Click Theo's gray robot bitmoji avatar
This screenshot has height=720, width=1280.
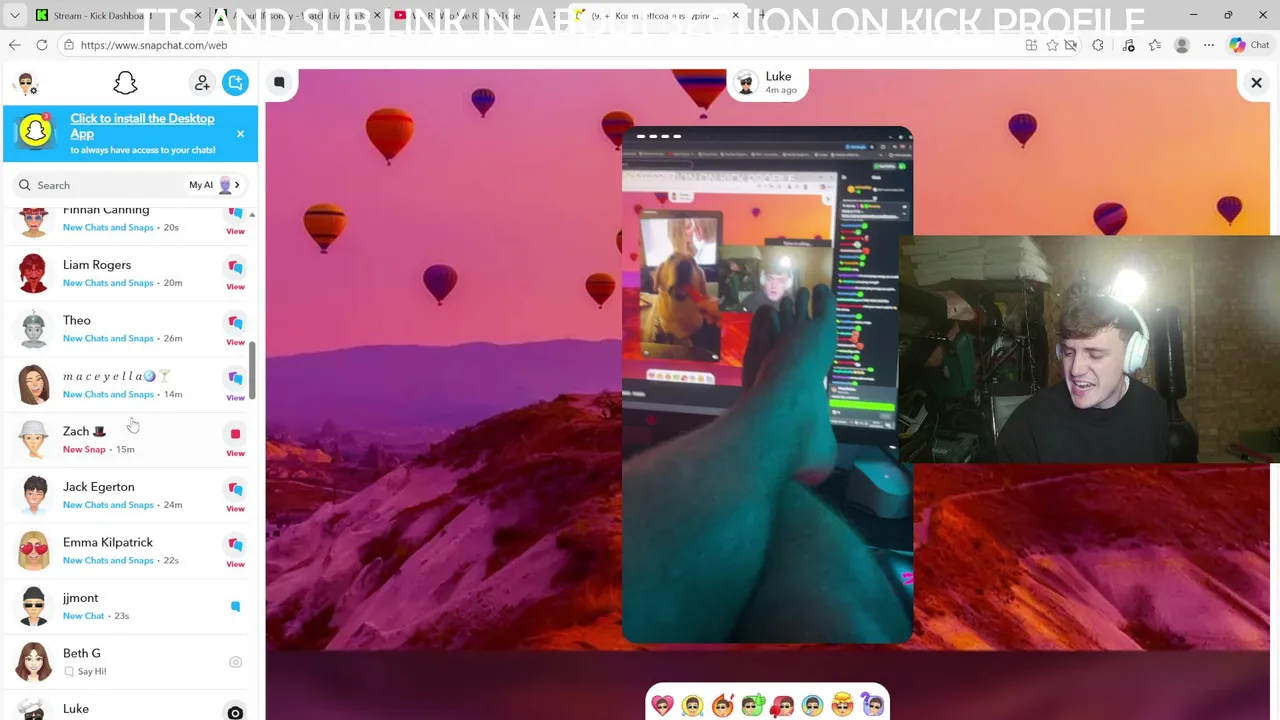click(33, 329)
